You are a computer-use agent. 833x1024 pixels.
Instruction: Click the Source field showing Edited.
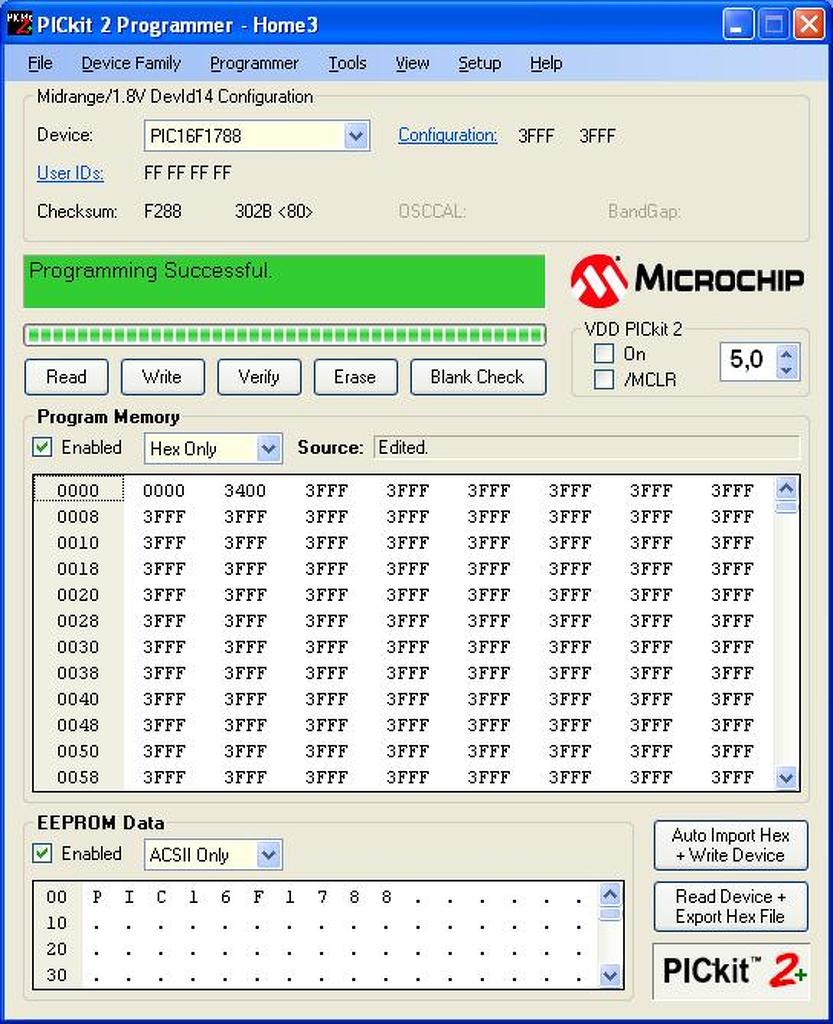(x=586, y=447)
